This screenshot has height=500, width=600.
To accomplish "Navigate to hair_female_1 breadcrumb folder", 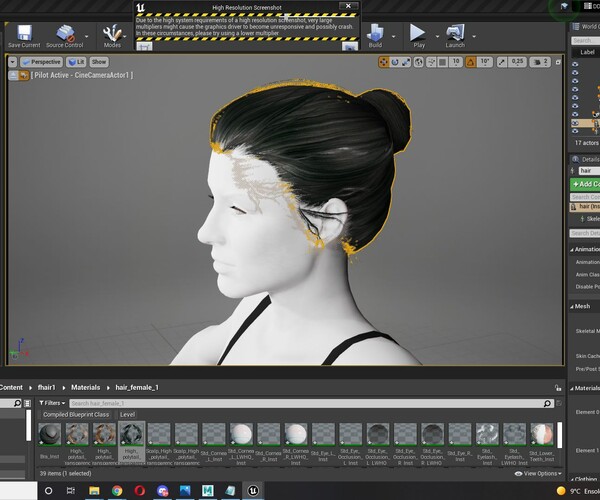I will pos(137,388).
